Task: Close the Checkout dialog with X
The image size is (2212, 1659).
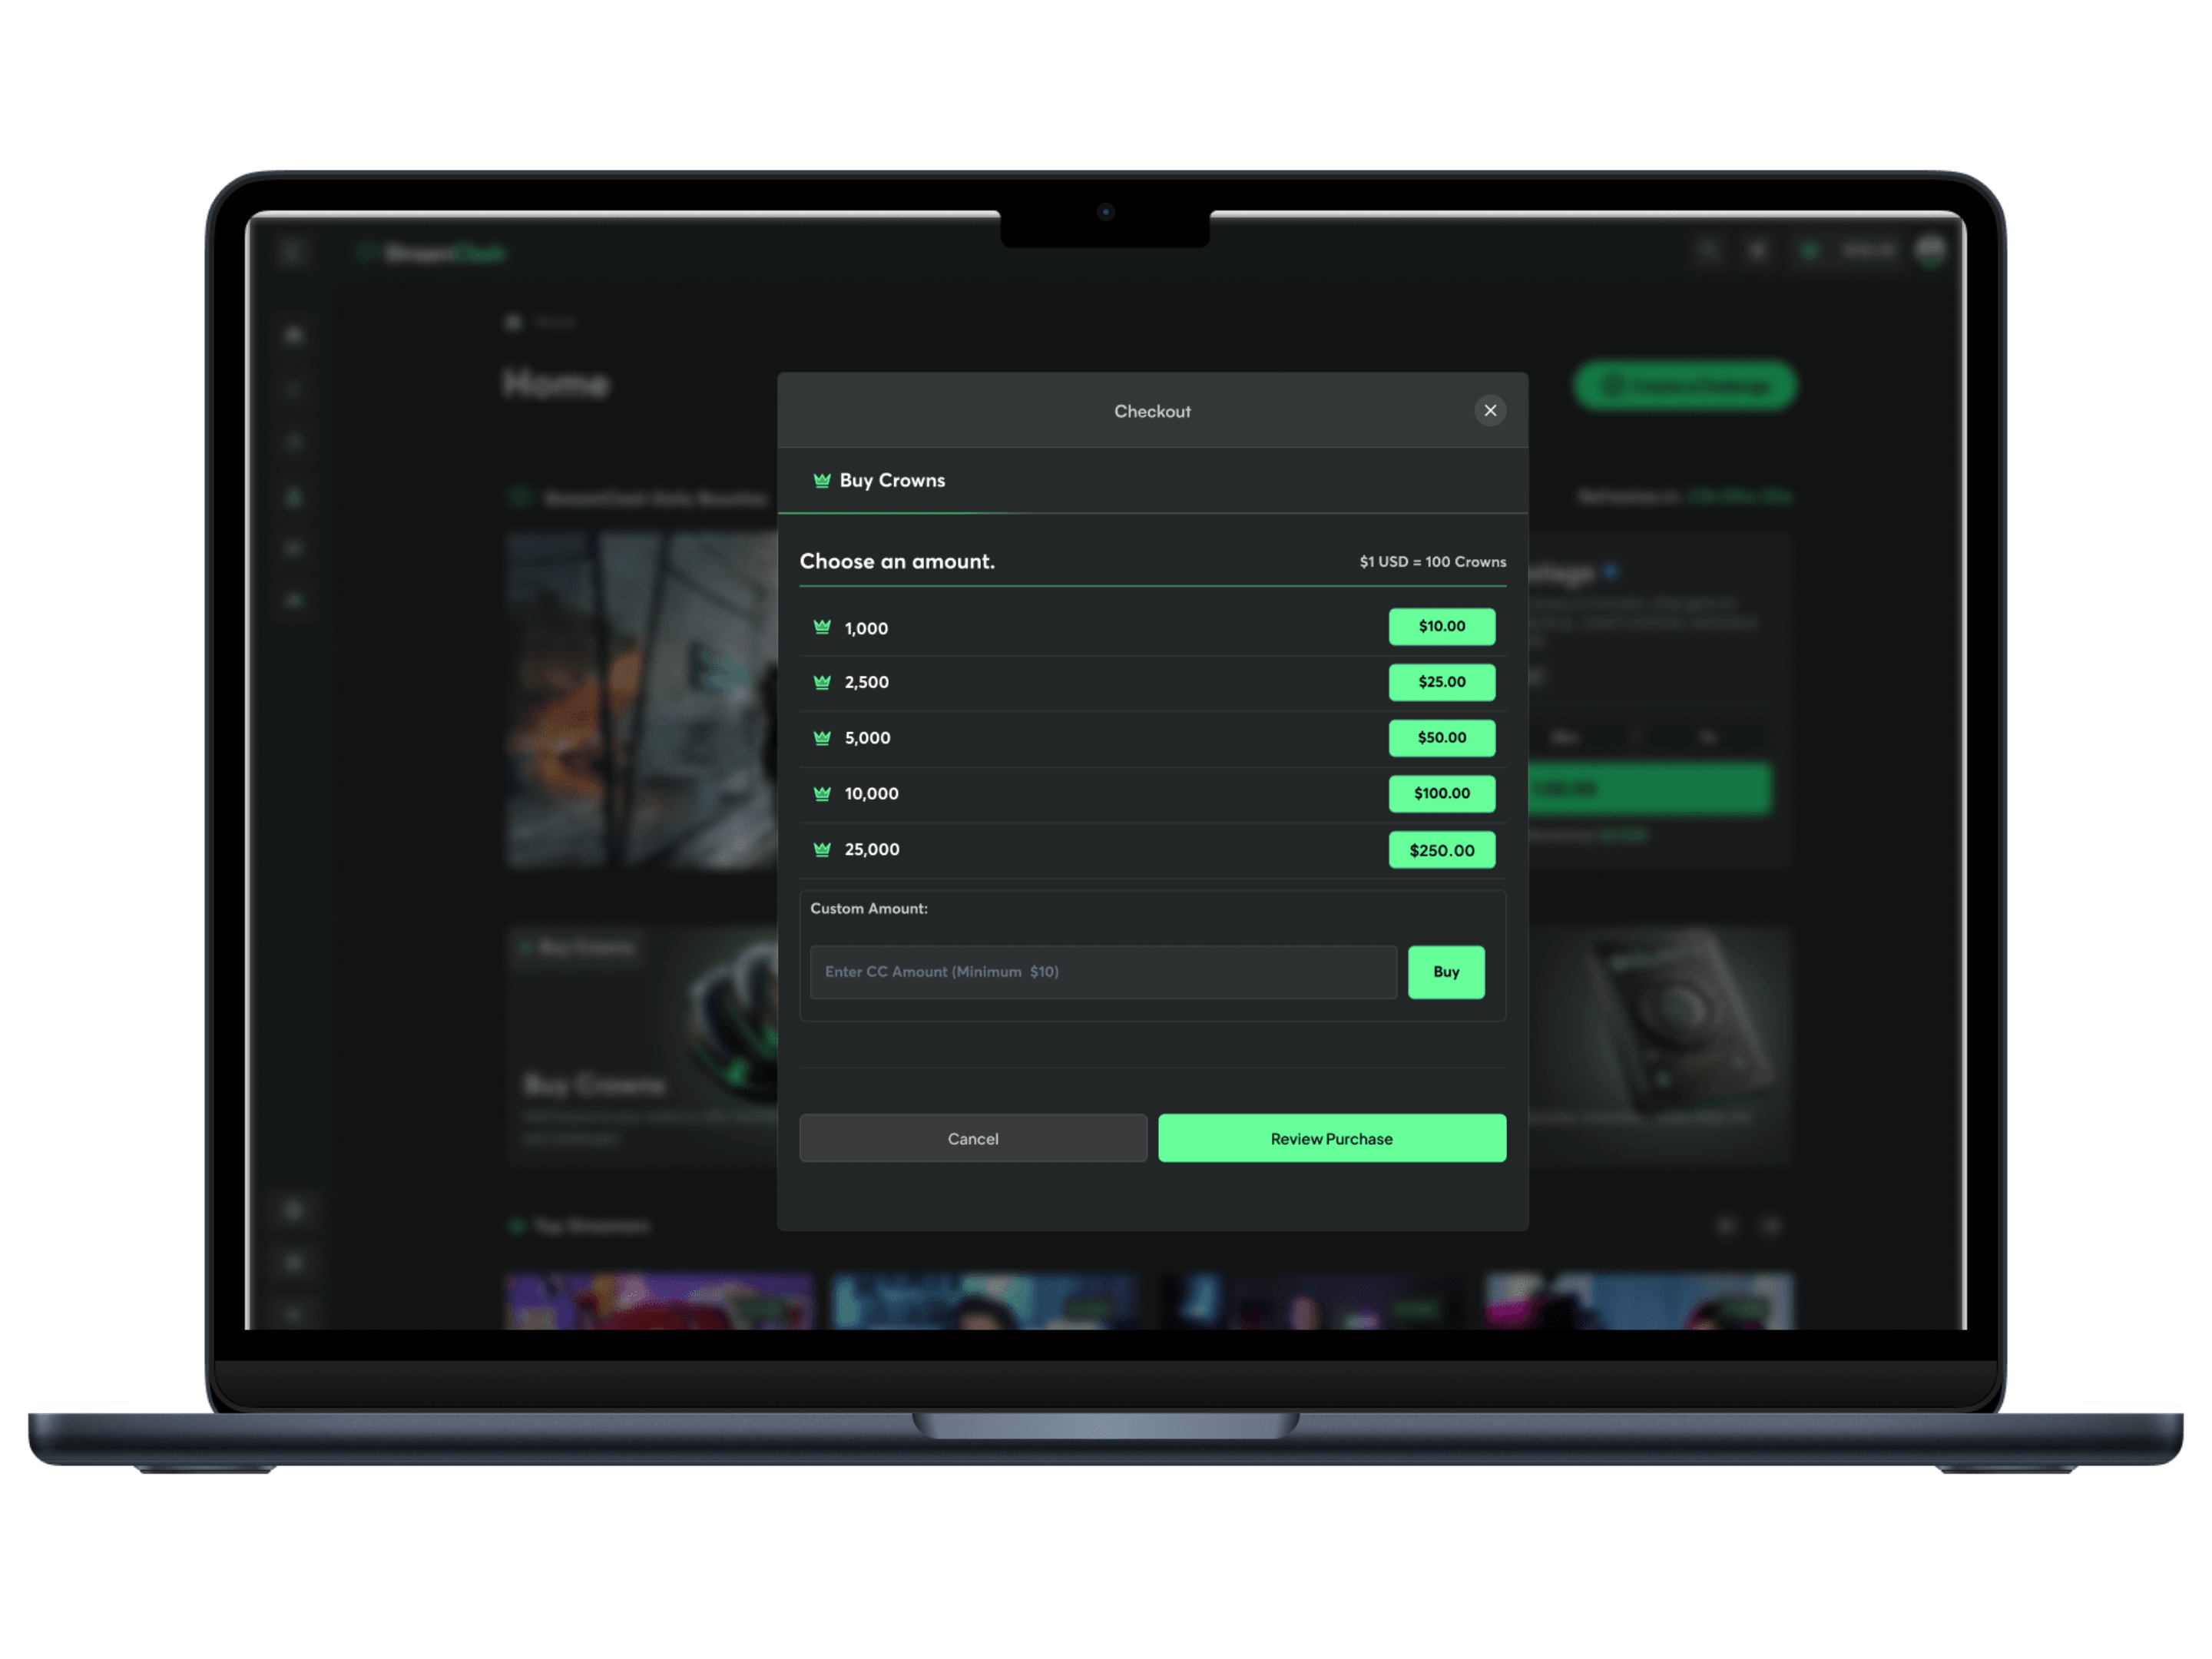Action: pyautogui.click(x=1490, y=411)
